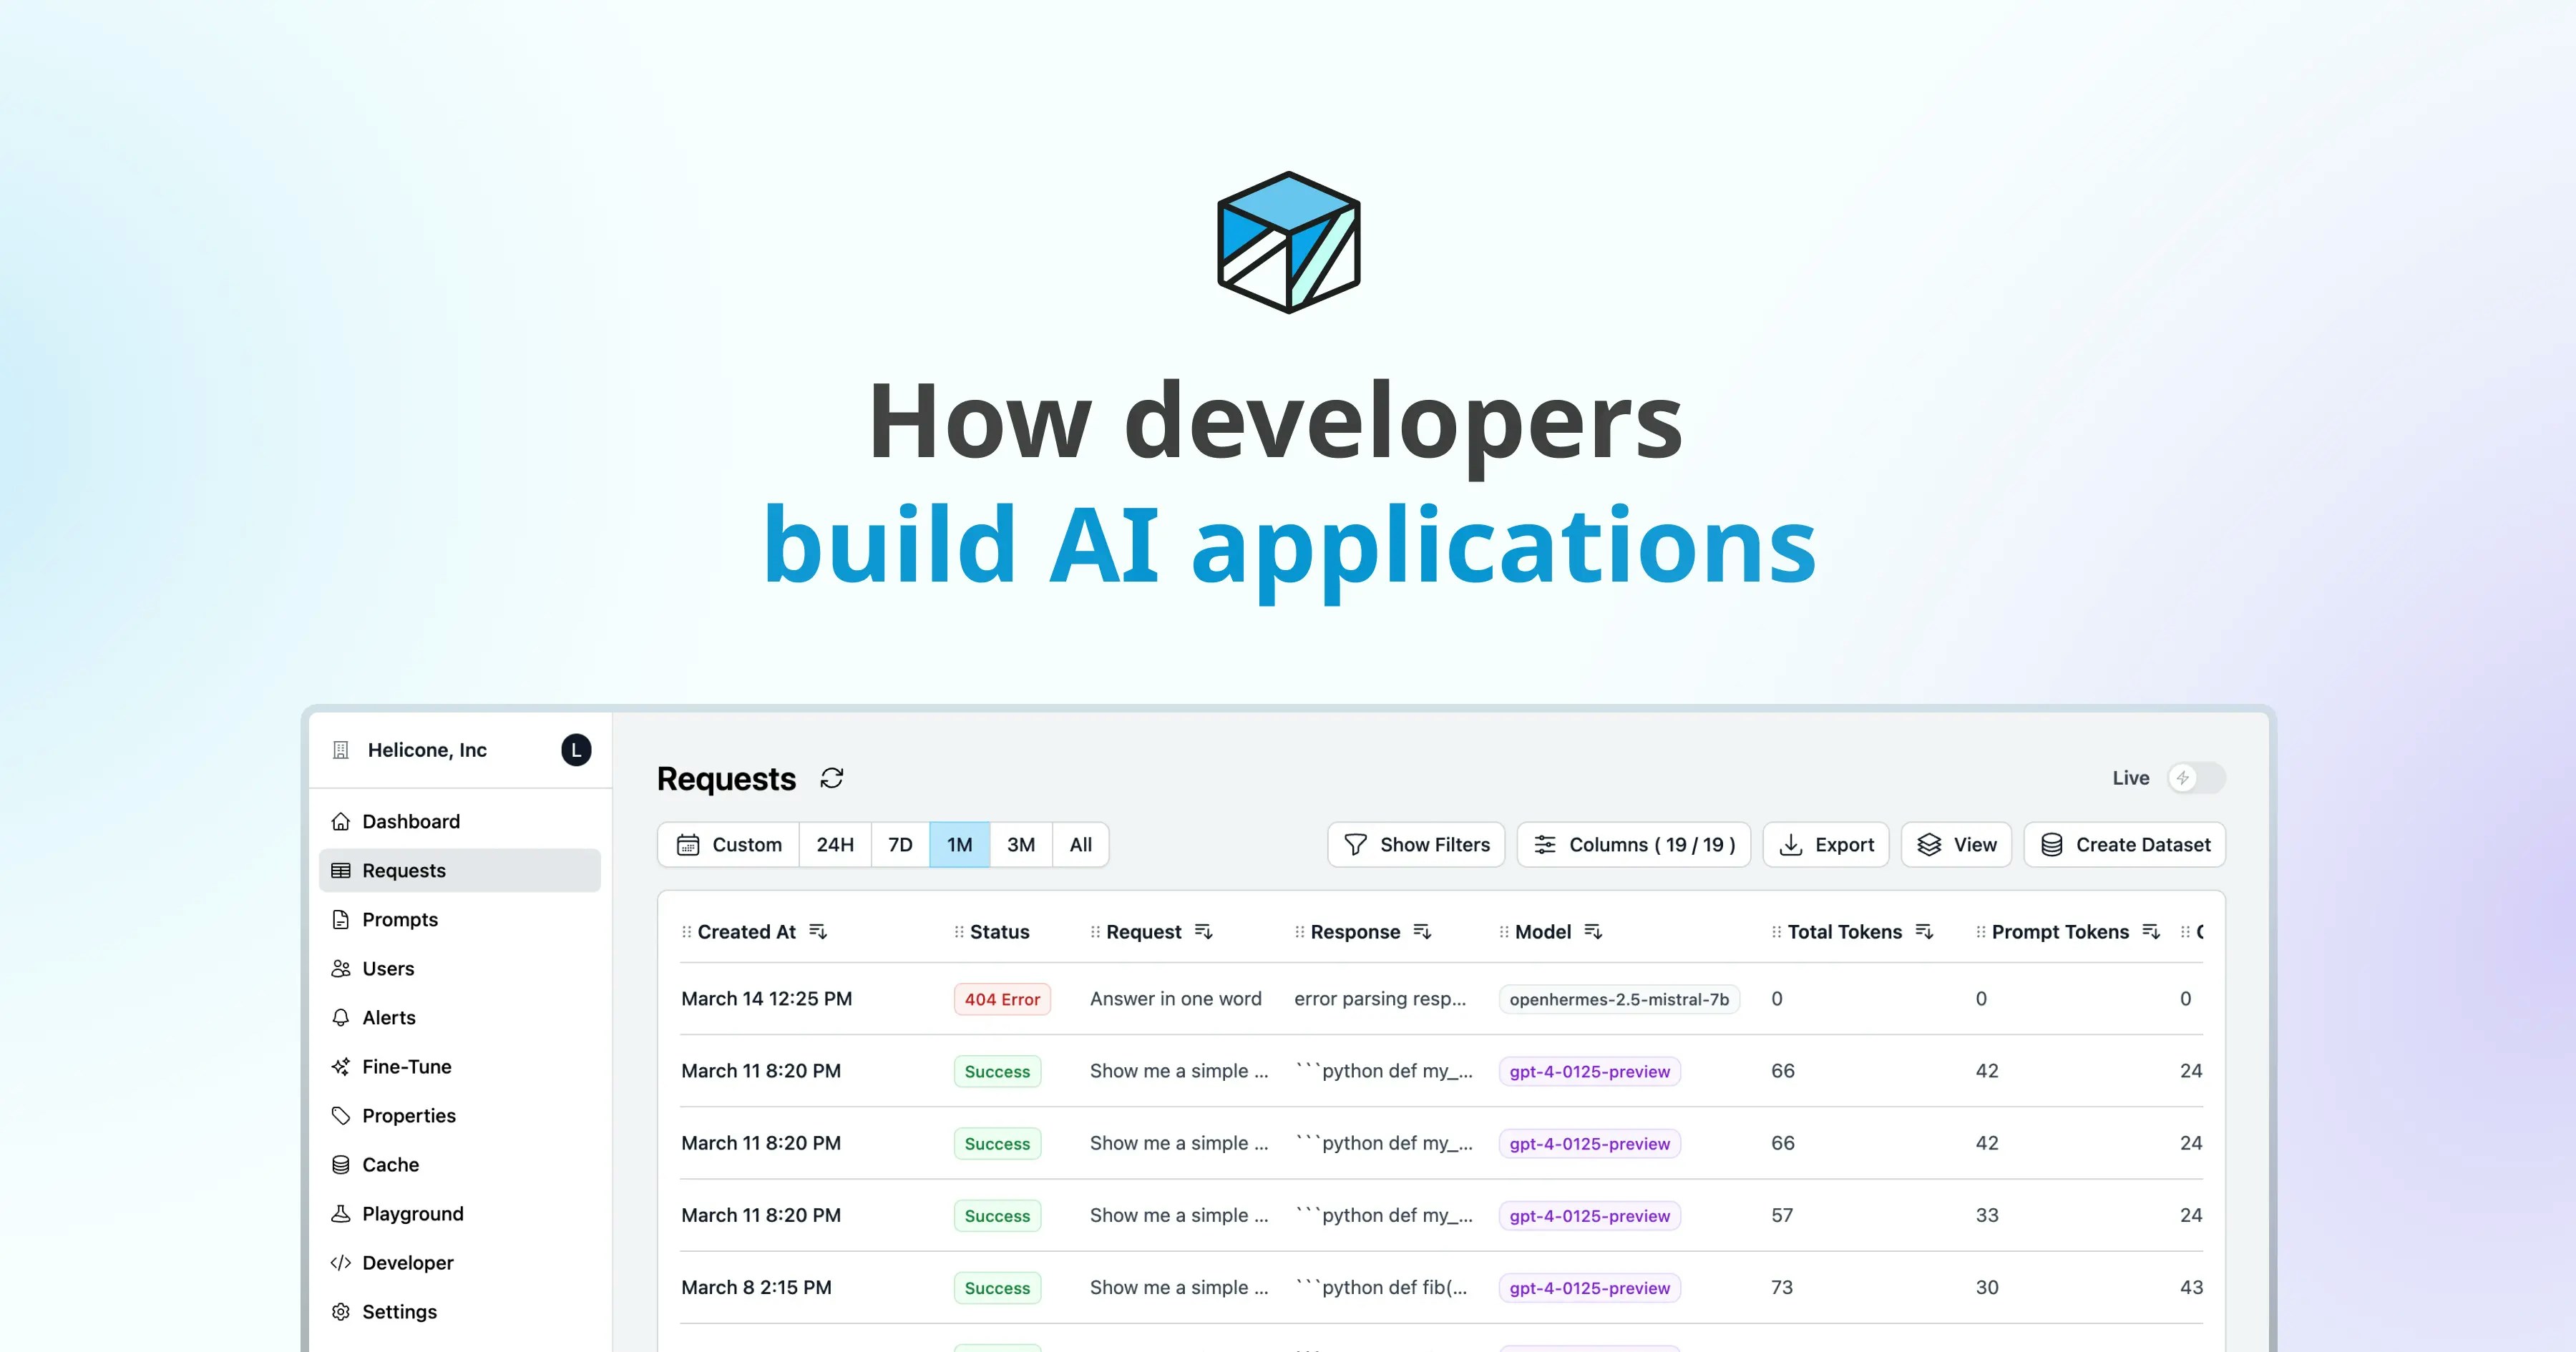
Task: Open Columns ( 19 / 19 ) selector
Action: pos(1634,845)
